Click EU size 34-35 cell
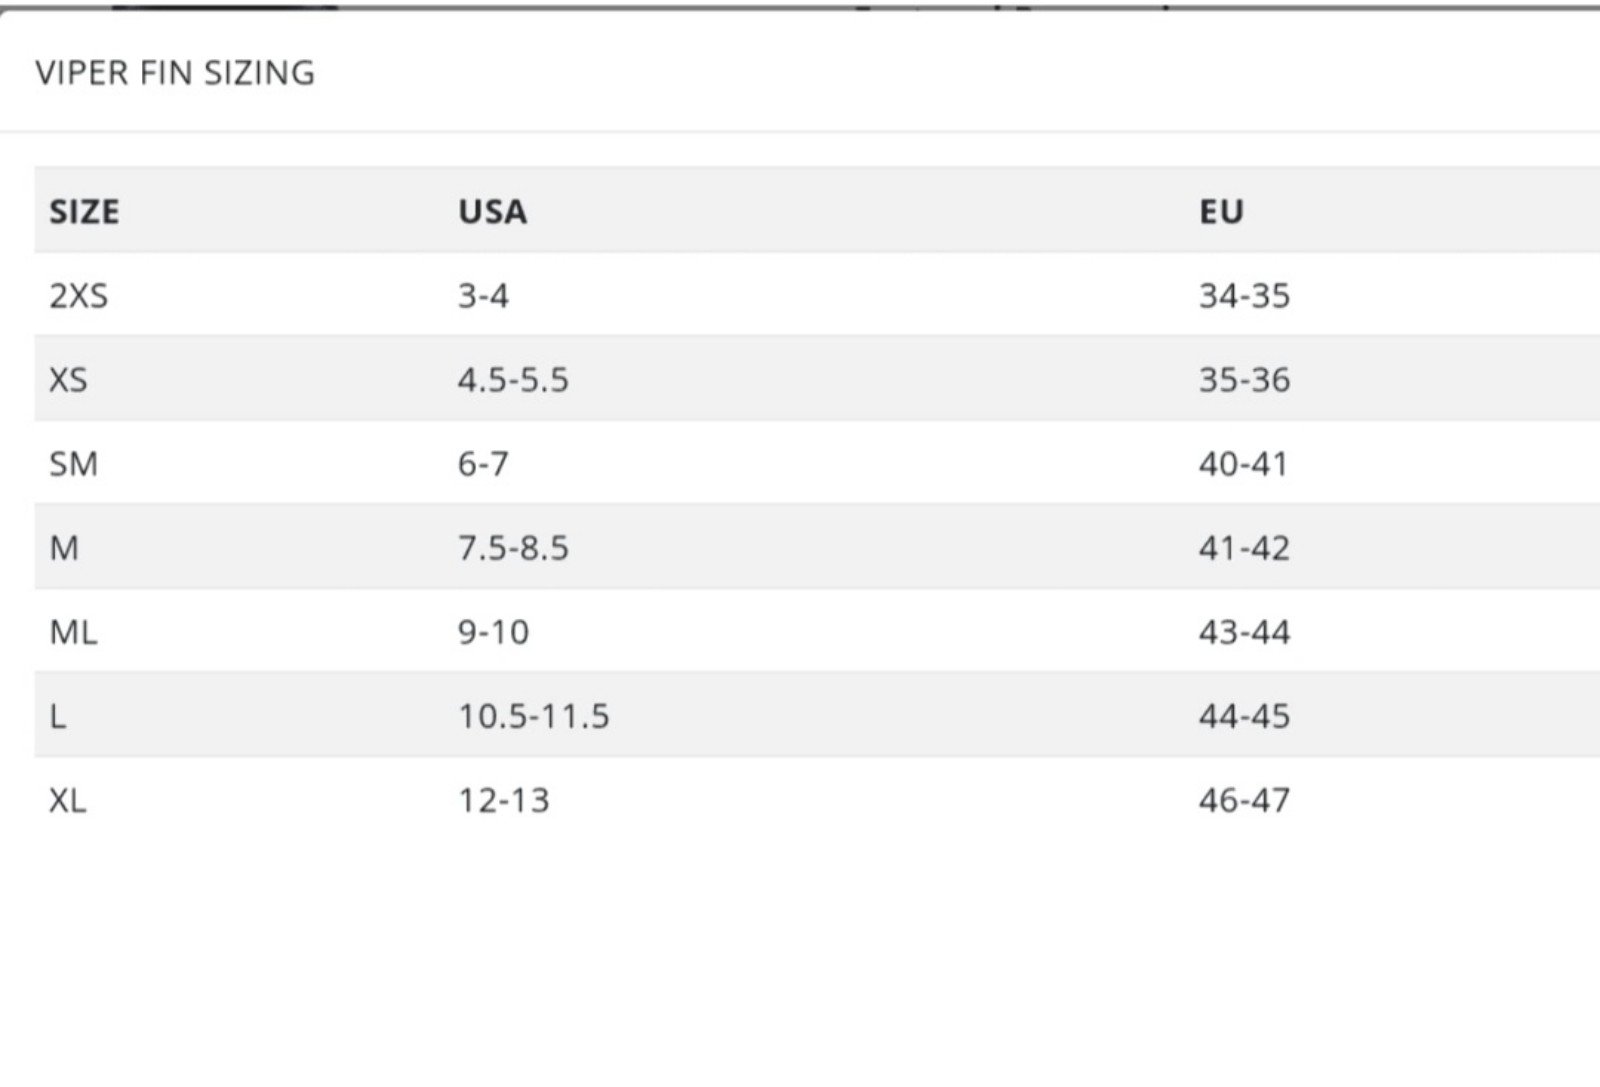Image resolution: width=1600 pixels, height=1087 pixels. [1244, 296]
